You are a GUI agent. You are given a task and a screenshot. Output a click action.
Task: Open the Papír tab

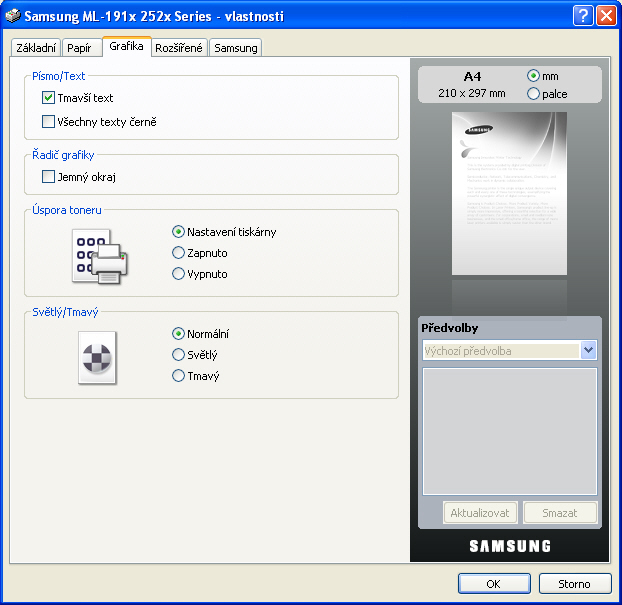click(x=79, y=48)
